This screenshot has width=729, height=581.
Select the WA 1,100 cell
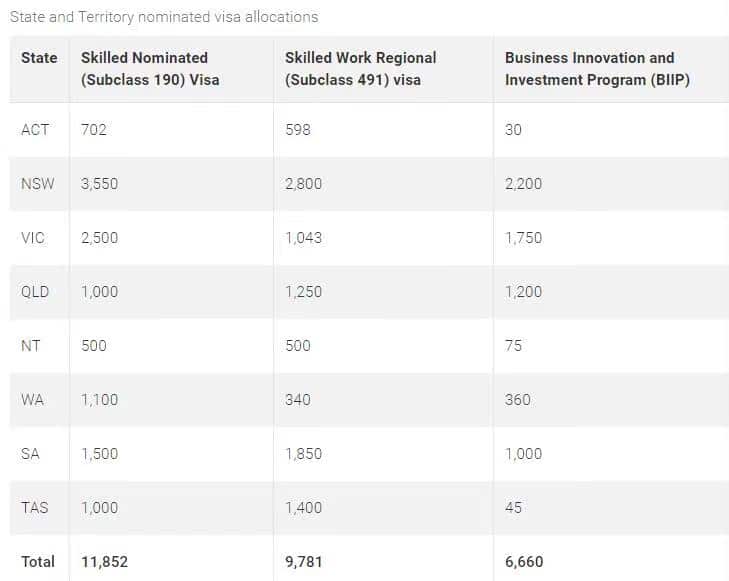click(99, 400)
